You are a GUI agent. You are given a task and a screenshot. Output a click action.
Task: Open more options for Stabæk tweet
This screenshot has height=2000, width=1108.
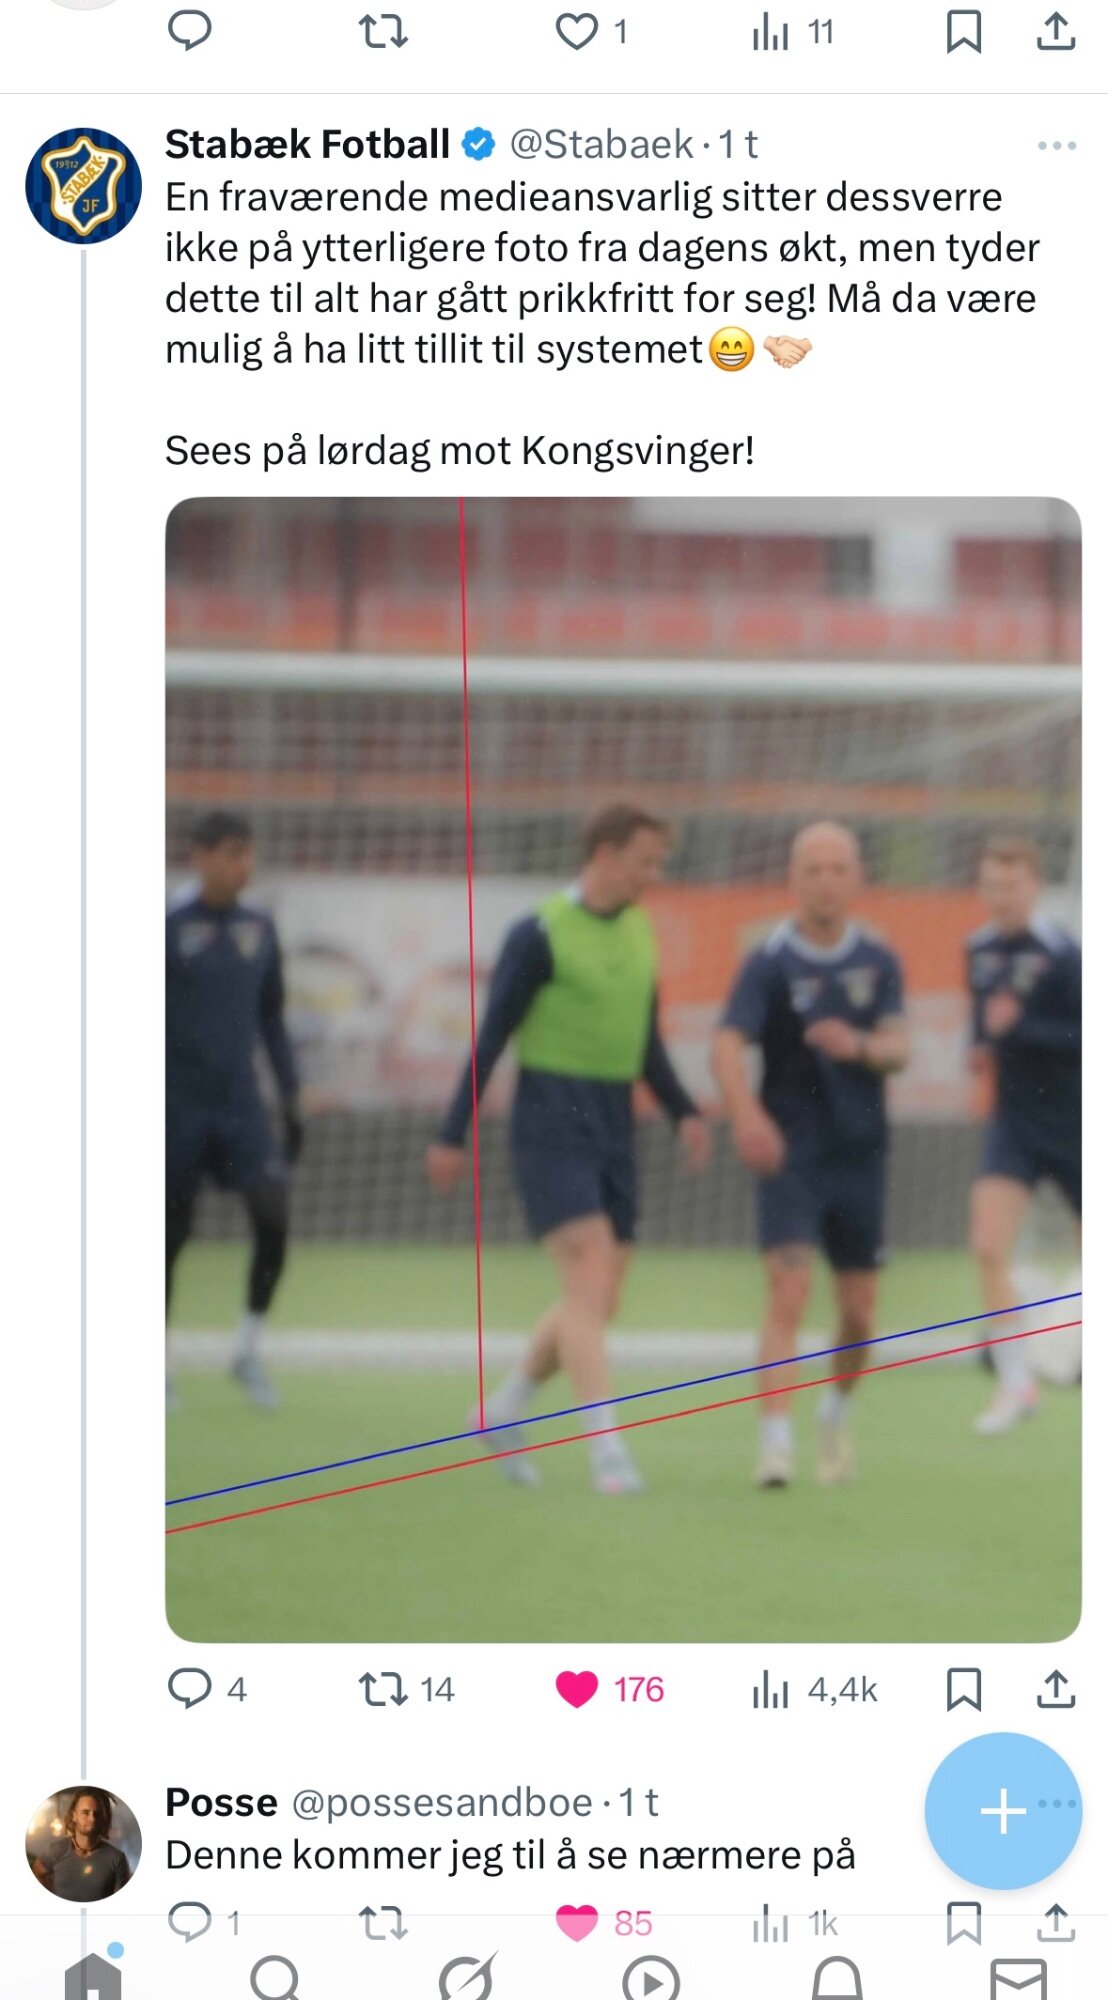click(1057, 146)
